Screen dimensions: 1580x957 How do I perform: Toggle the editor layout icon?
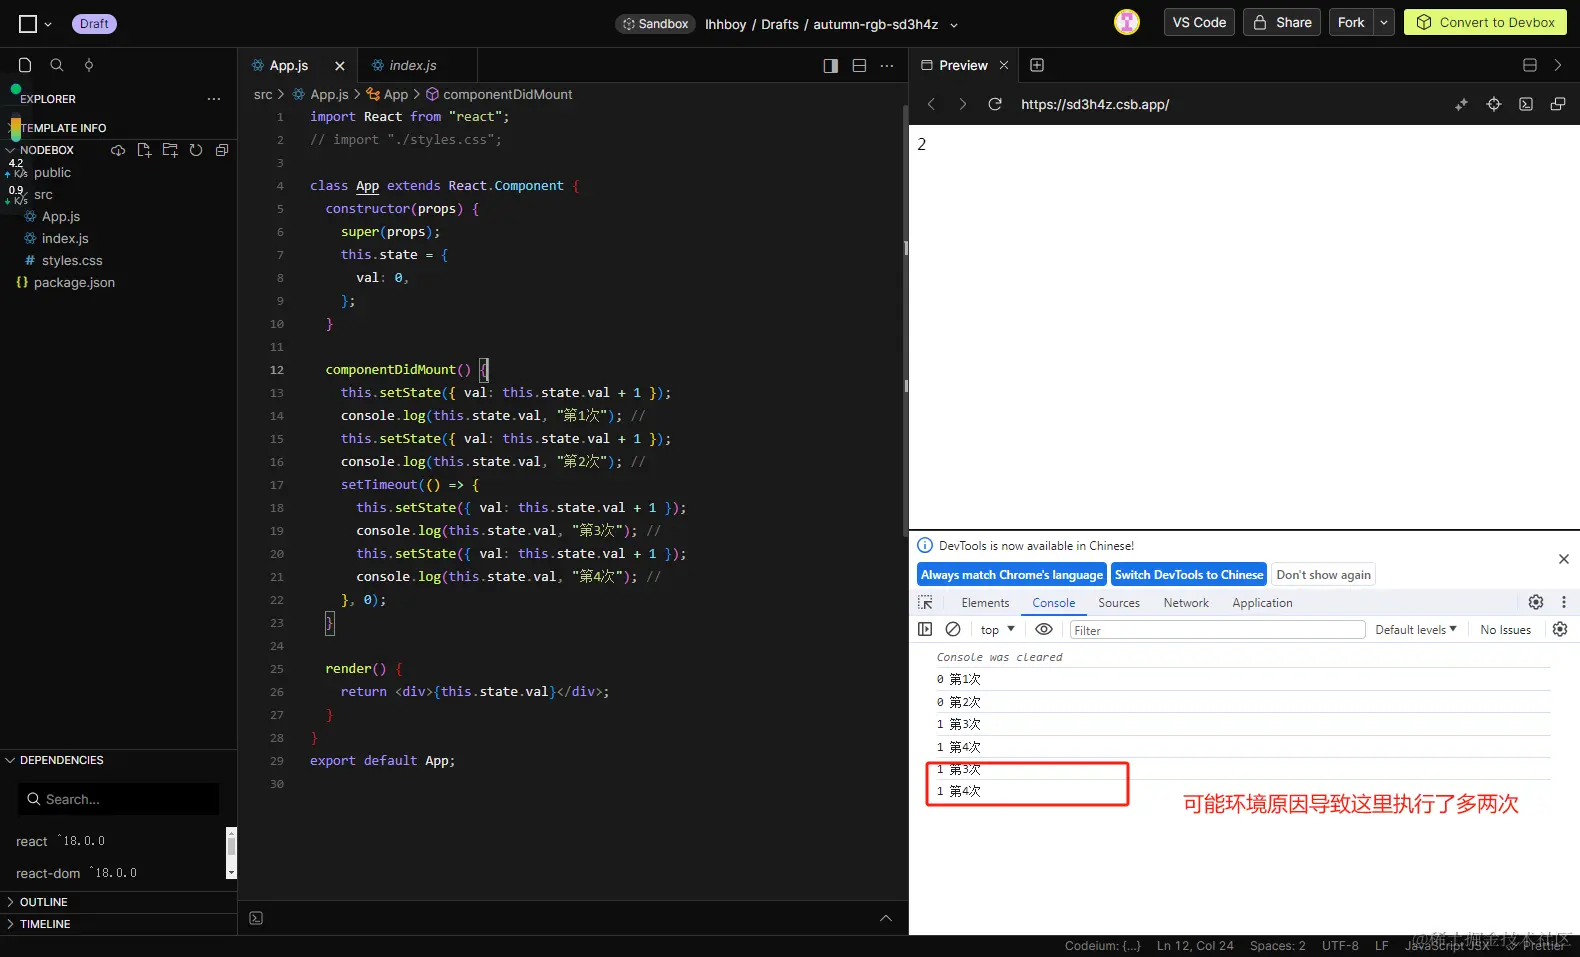859,66
